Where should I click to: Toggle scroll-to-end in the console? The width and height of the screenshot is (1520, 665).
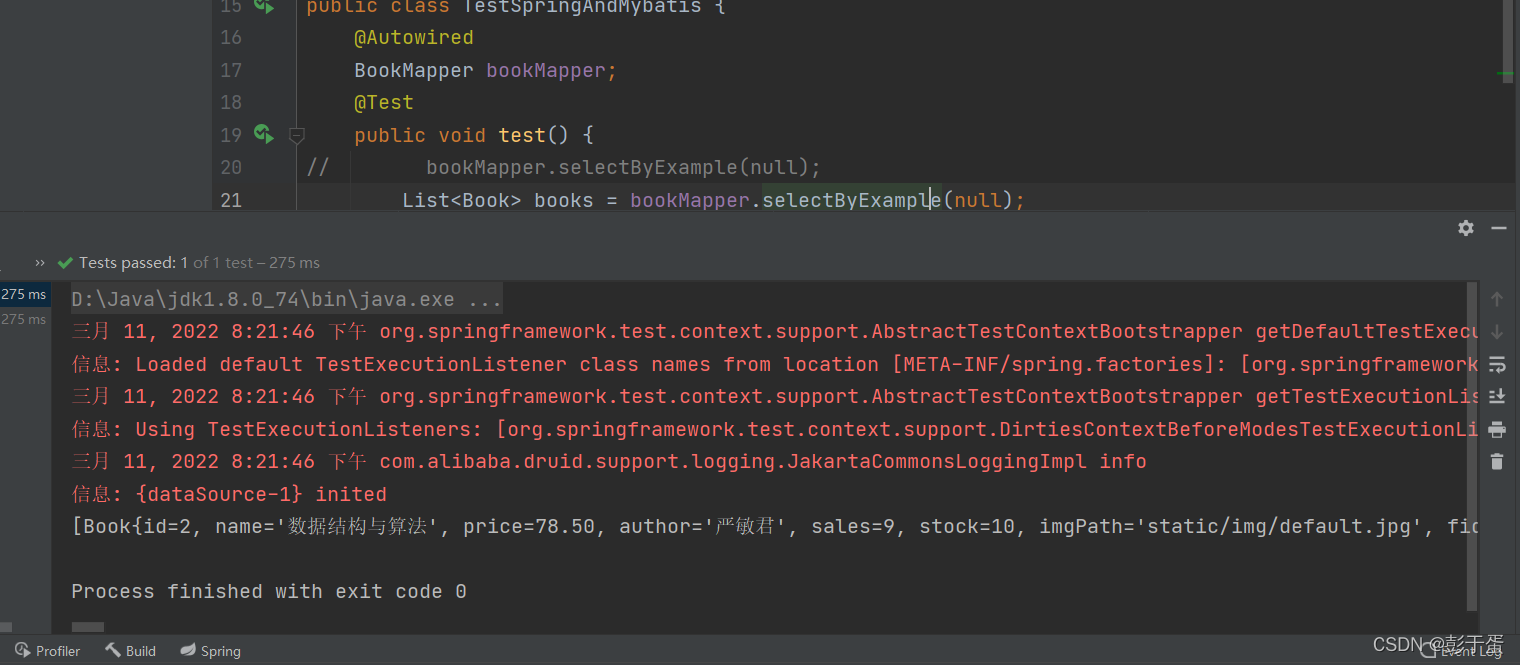pyautogui.click(x=1497, y=397)
